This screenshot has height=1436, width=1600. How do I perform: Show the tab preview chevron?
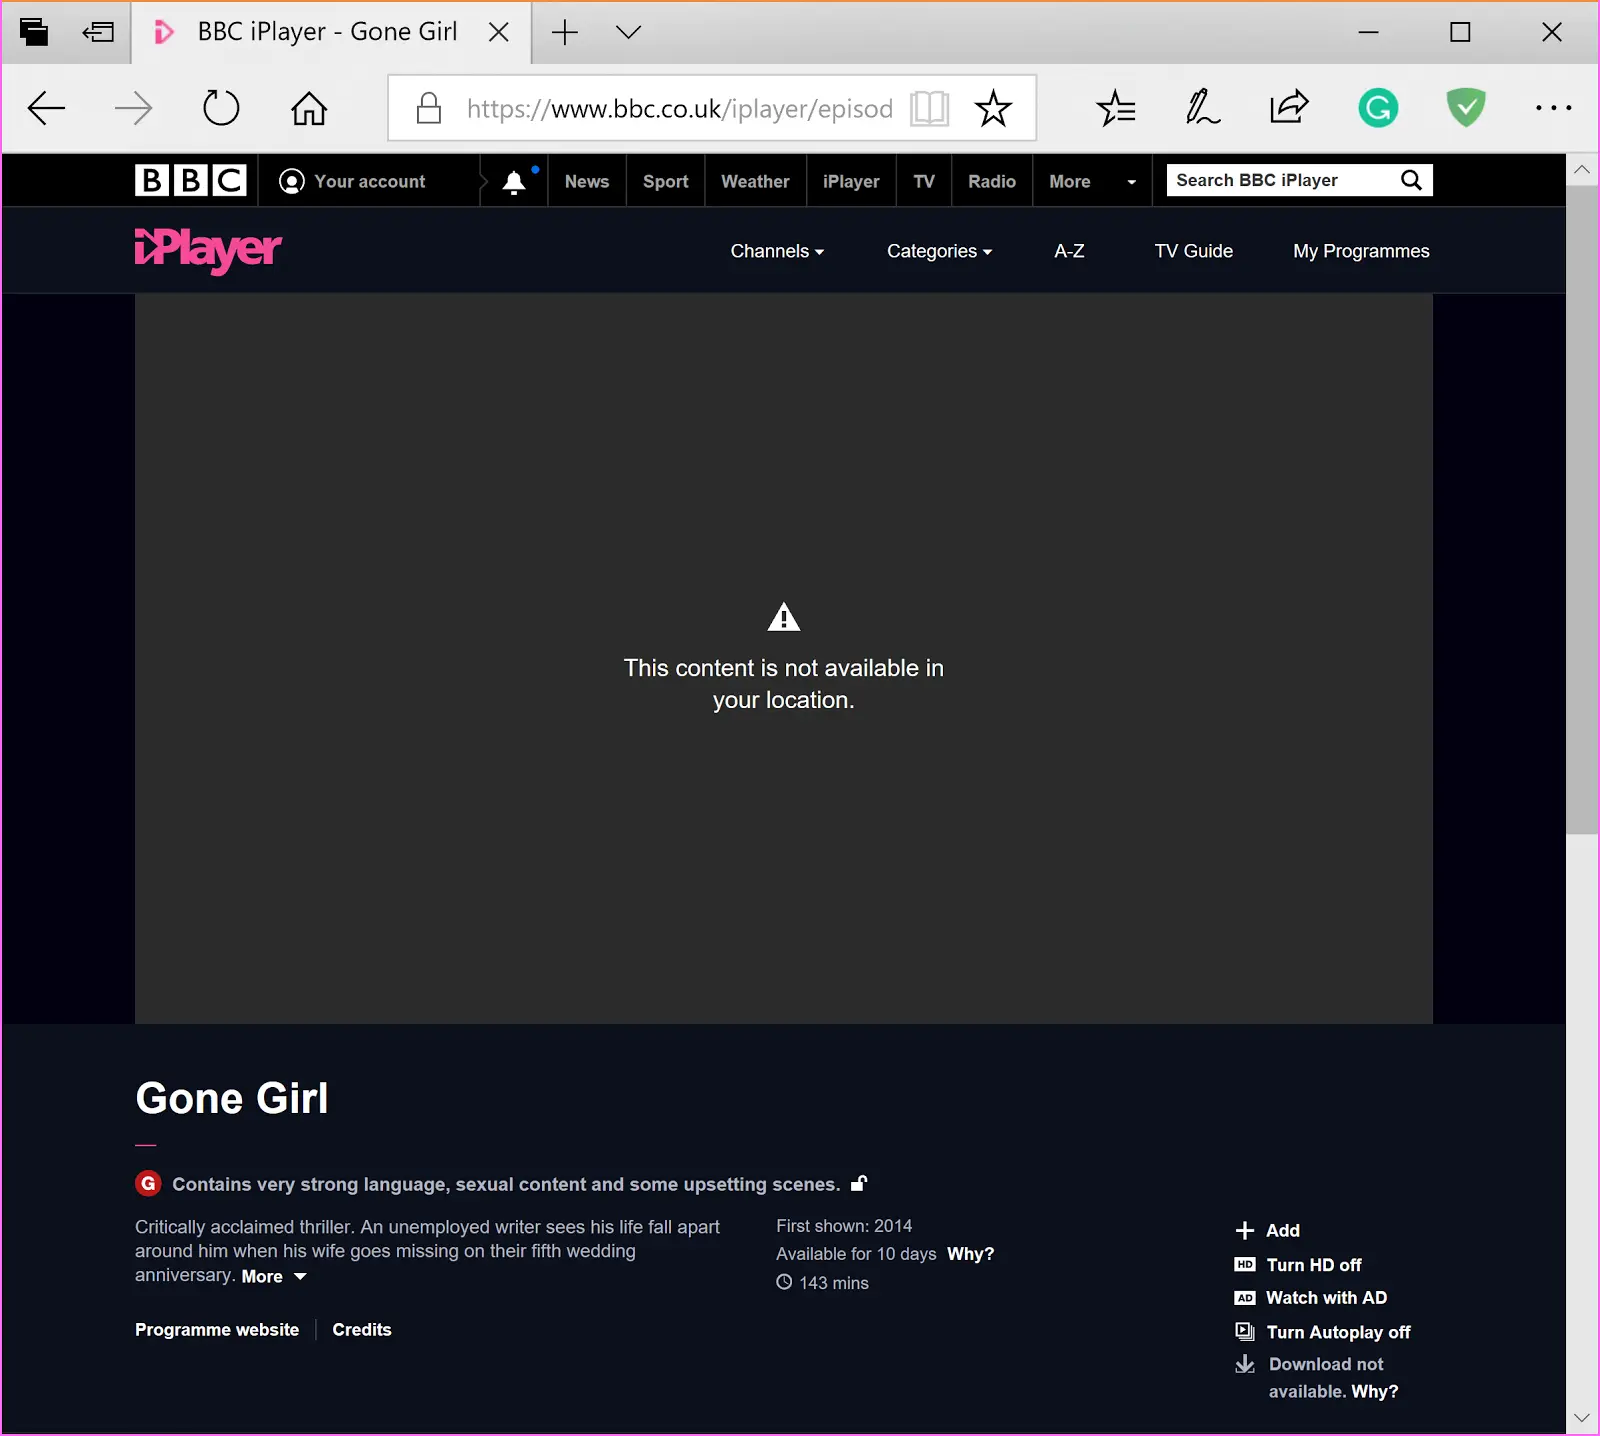pyautogui.click(x=628, y=32)
